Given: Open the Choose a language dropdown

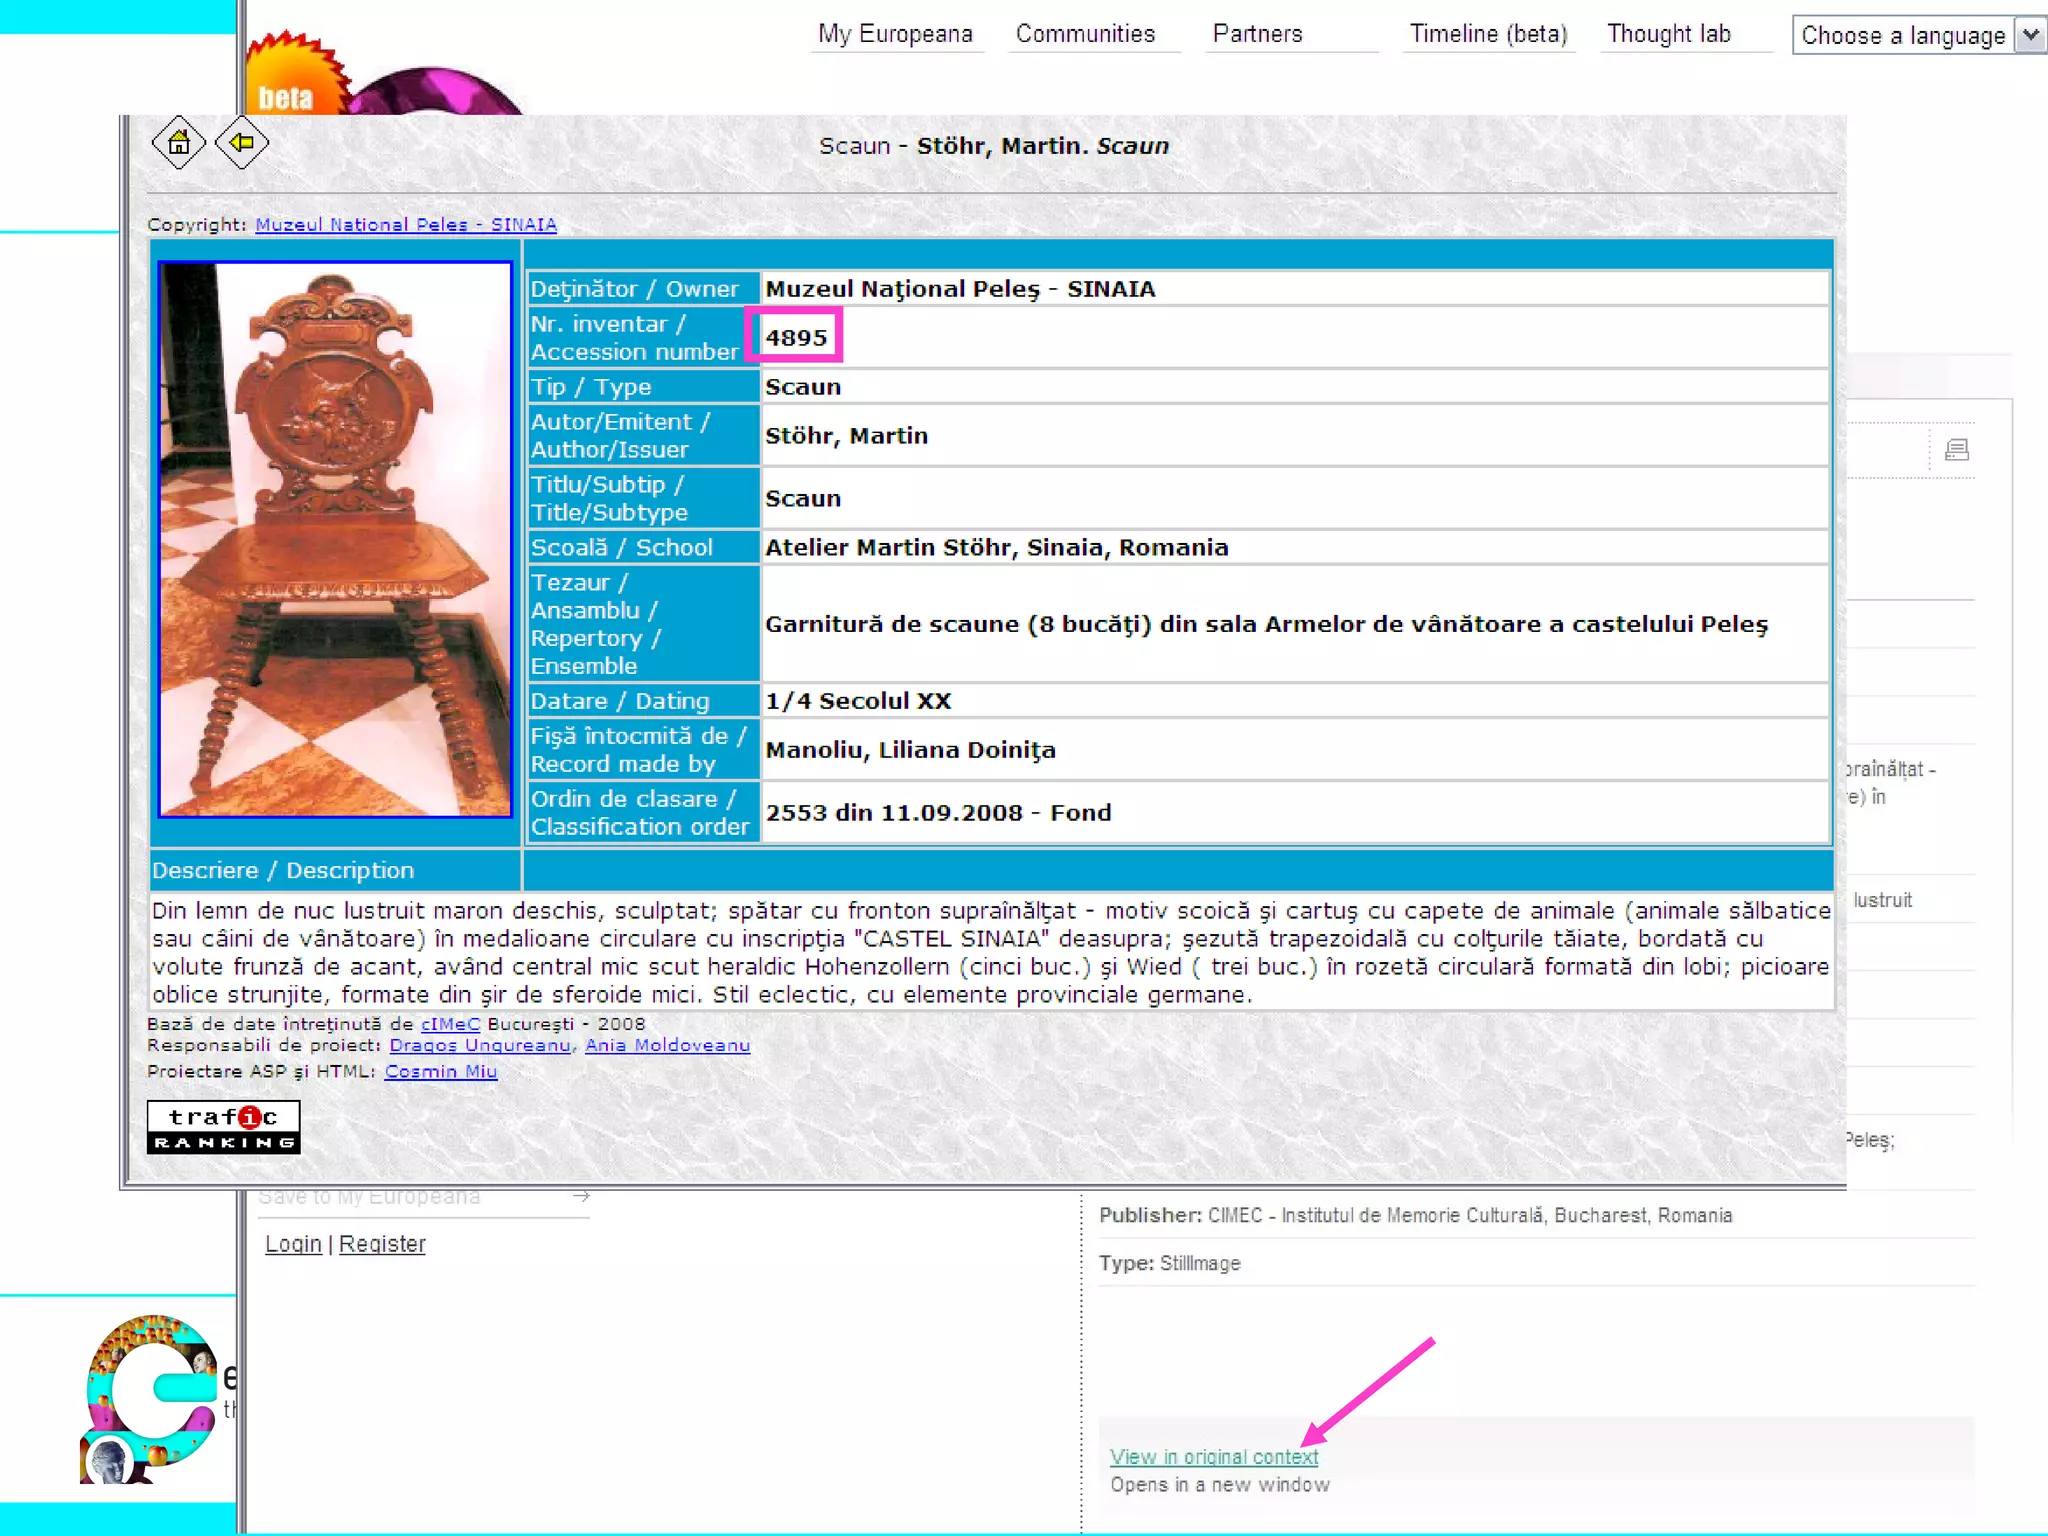Looking at the screenshot, I should click(1902, 36).
